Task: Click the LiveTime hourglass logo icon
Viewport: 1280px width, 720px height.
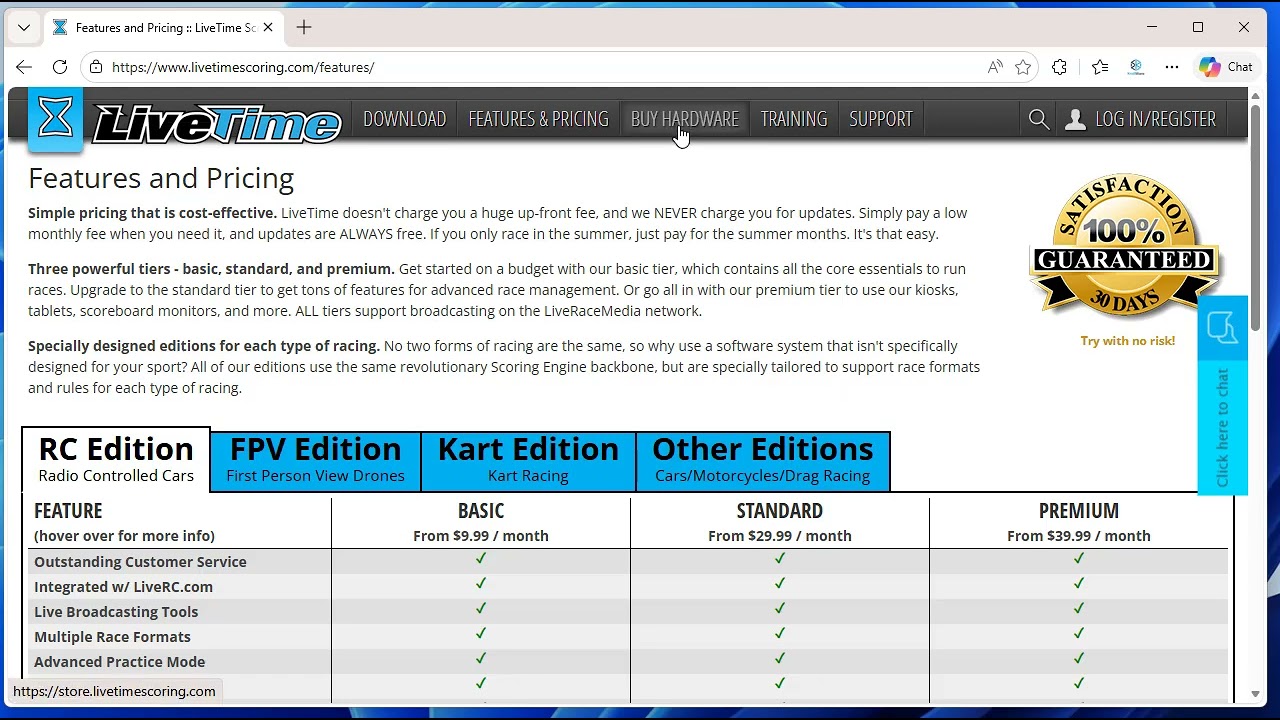Action: coord(55,120)
